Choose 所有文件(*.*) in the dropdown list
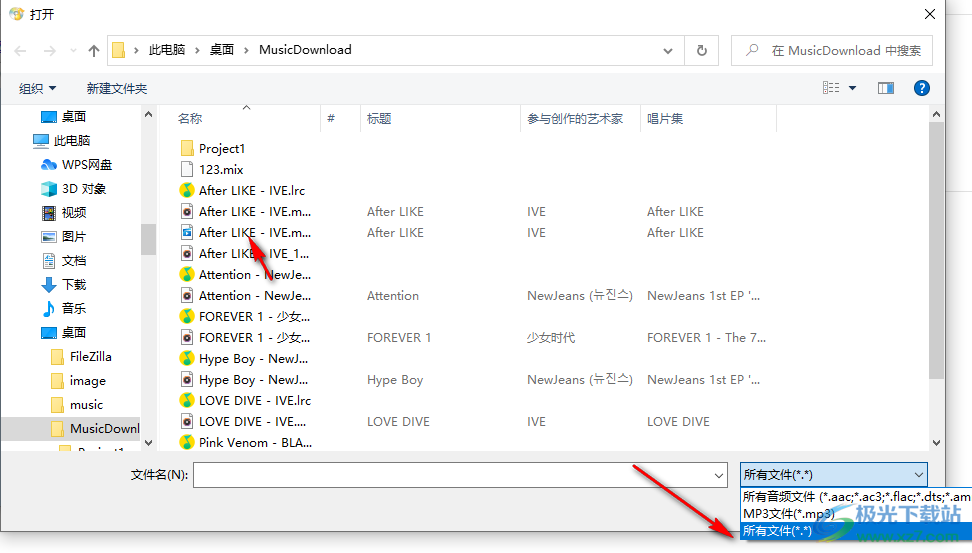 click(856, 531)
